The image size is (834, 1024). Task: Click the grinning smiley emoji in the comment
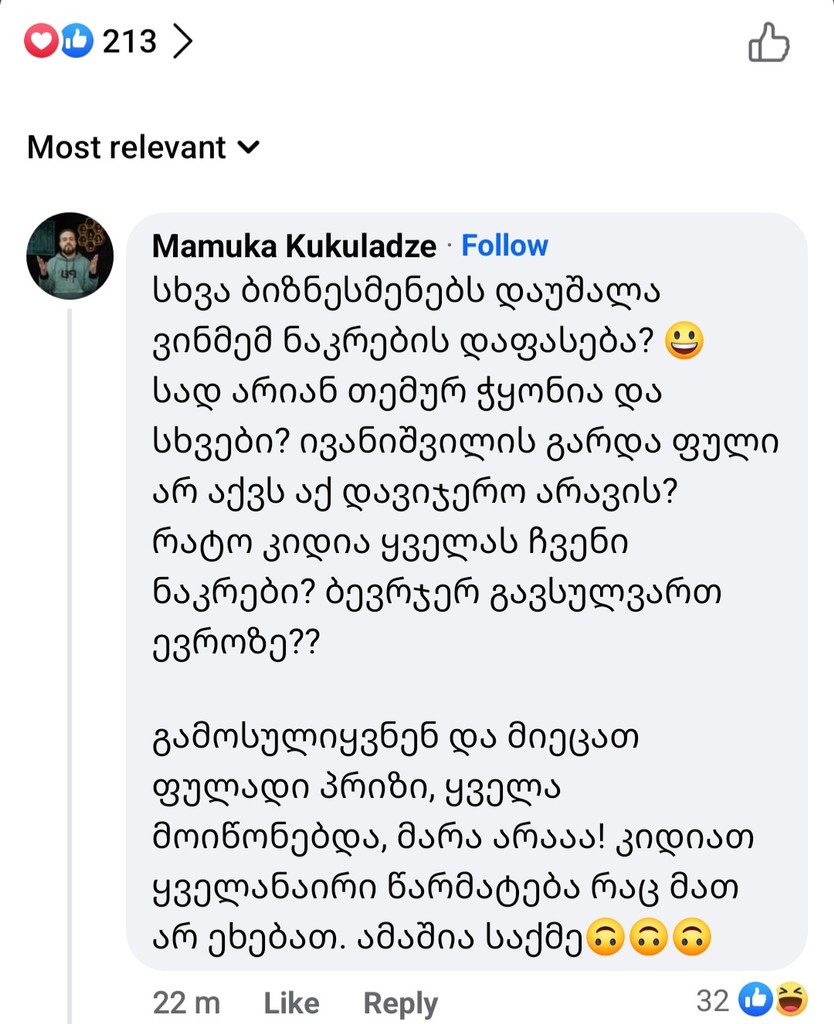683,342
